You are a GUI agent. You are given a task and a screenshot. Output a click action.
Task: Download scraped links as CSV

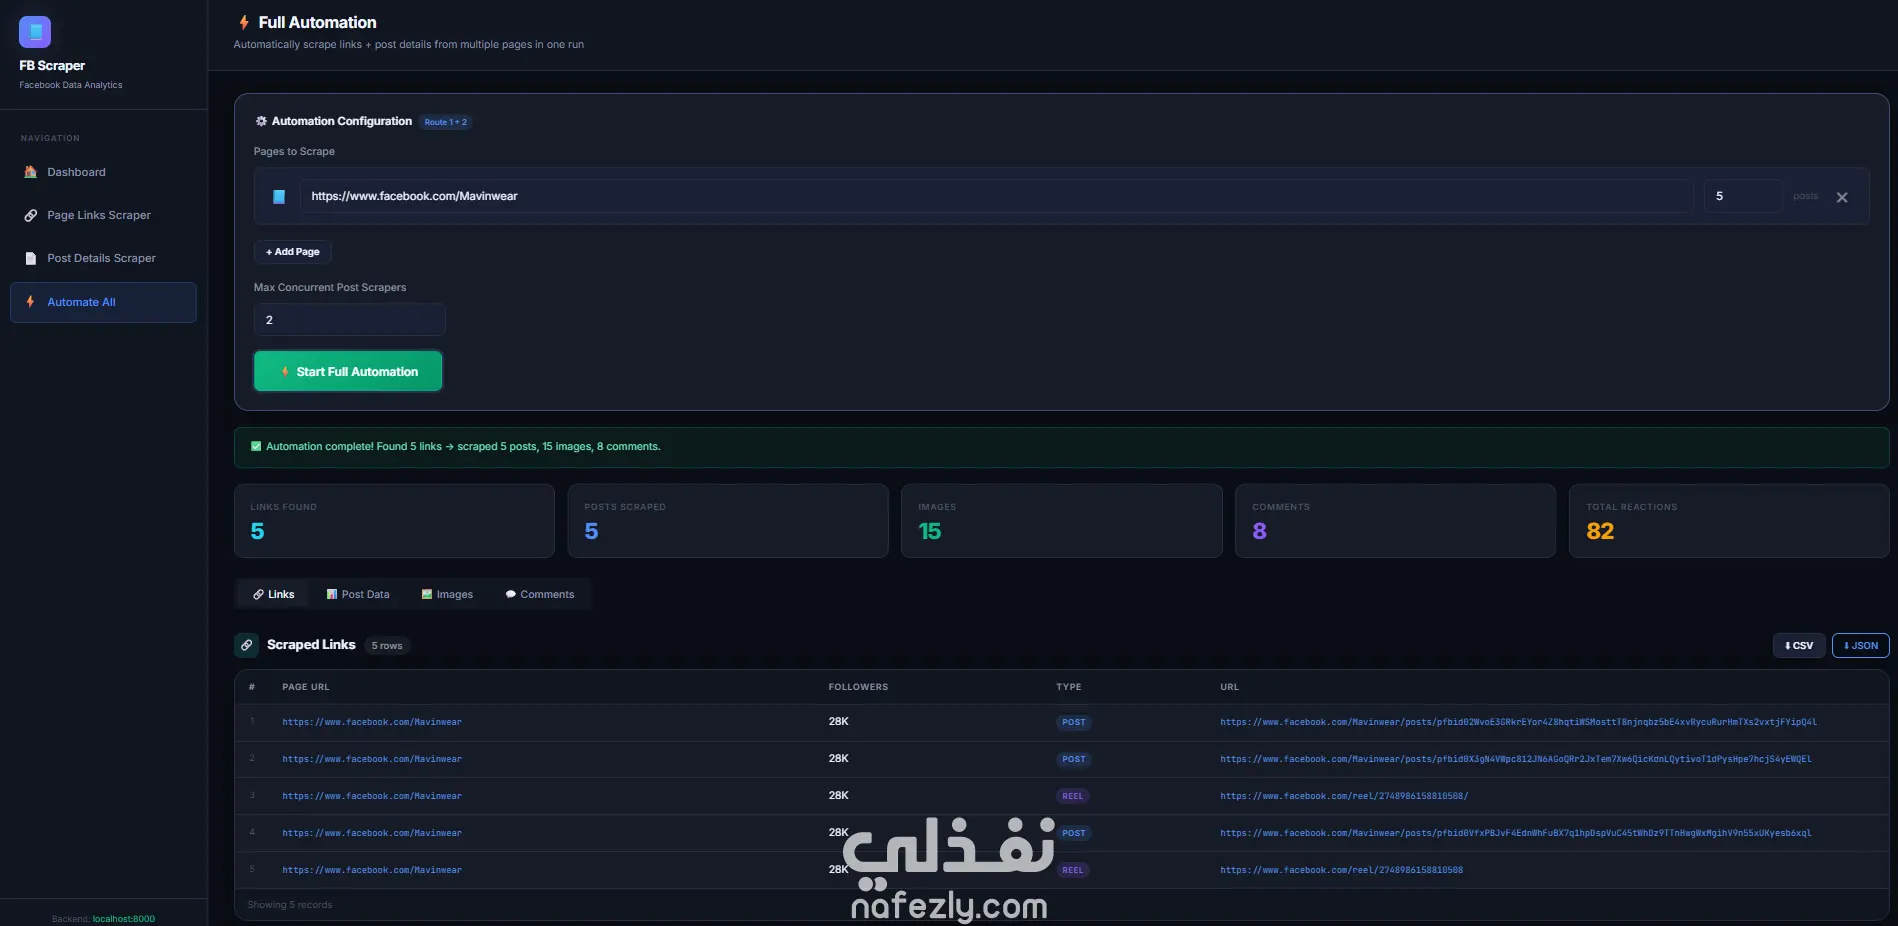(1799, 646)
